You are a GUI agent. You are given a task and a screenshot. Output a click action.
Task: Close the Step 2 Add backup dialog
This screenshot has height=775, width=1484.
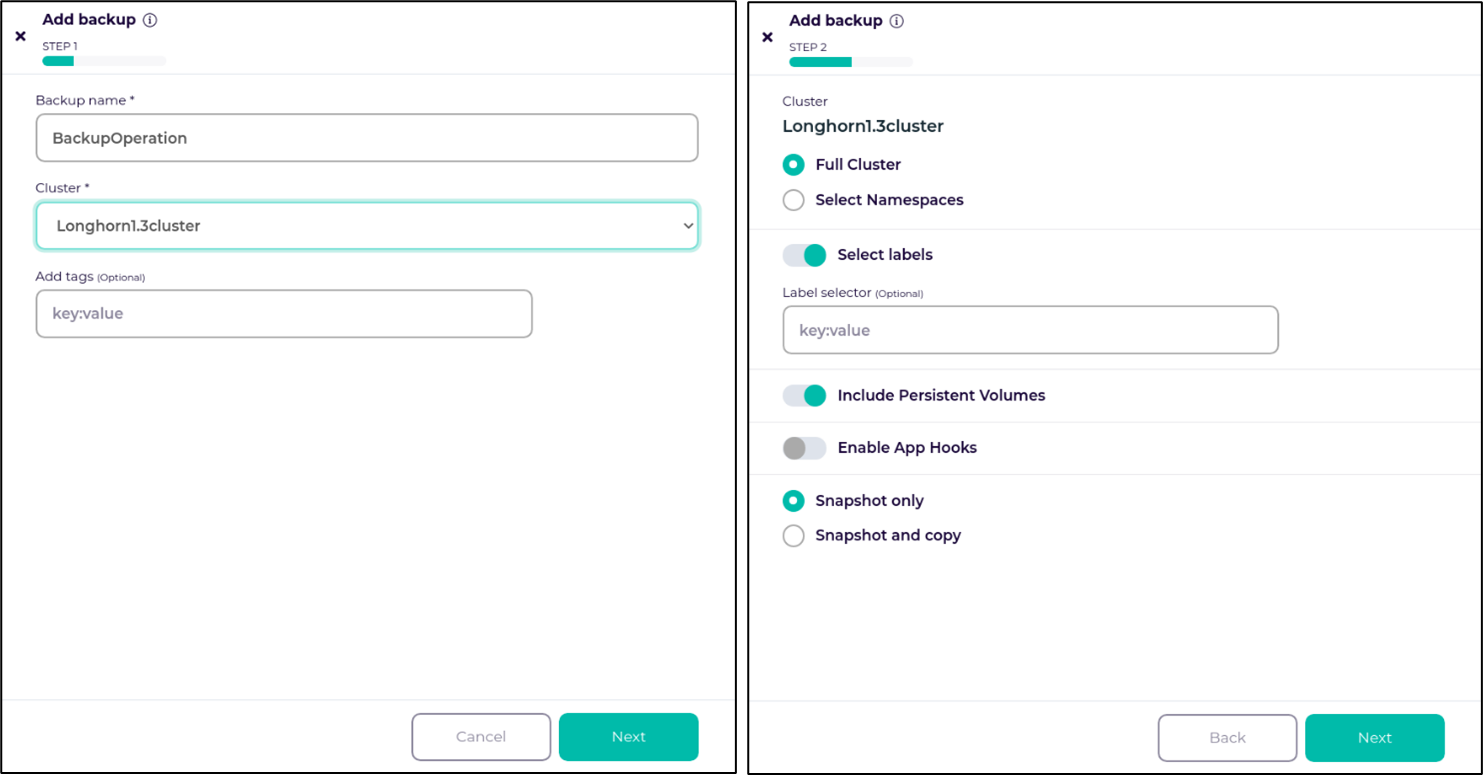coord(767,38)
